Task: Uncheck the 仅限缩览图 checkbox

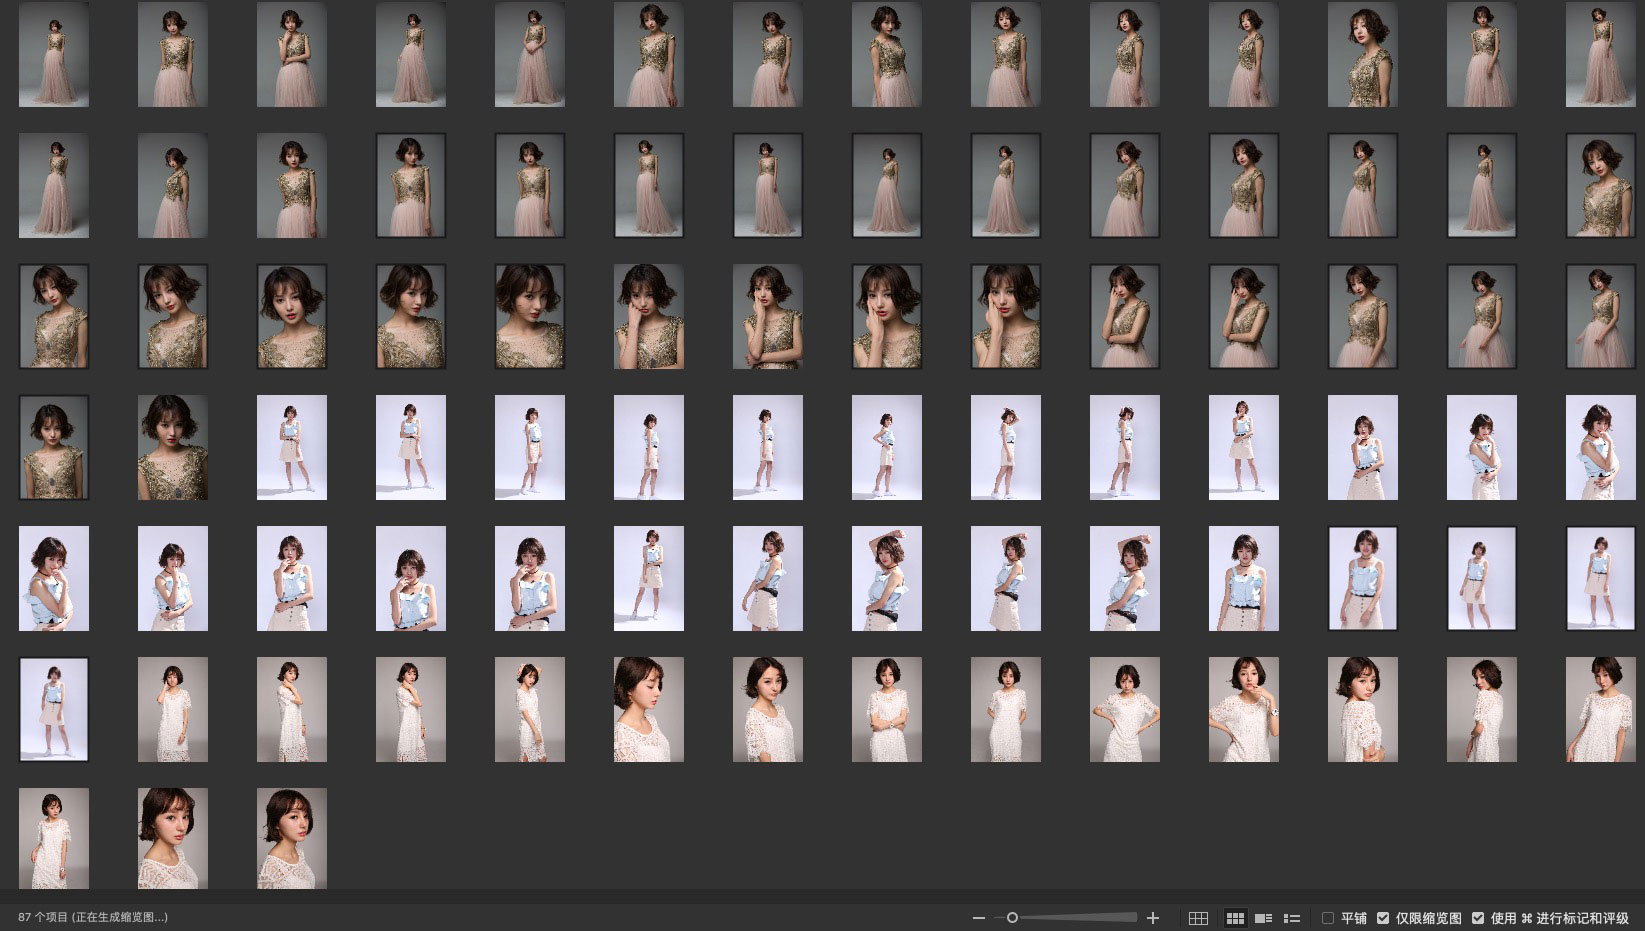Action: [x=1383, y=918]
